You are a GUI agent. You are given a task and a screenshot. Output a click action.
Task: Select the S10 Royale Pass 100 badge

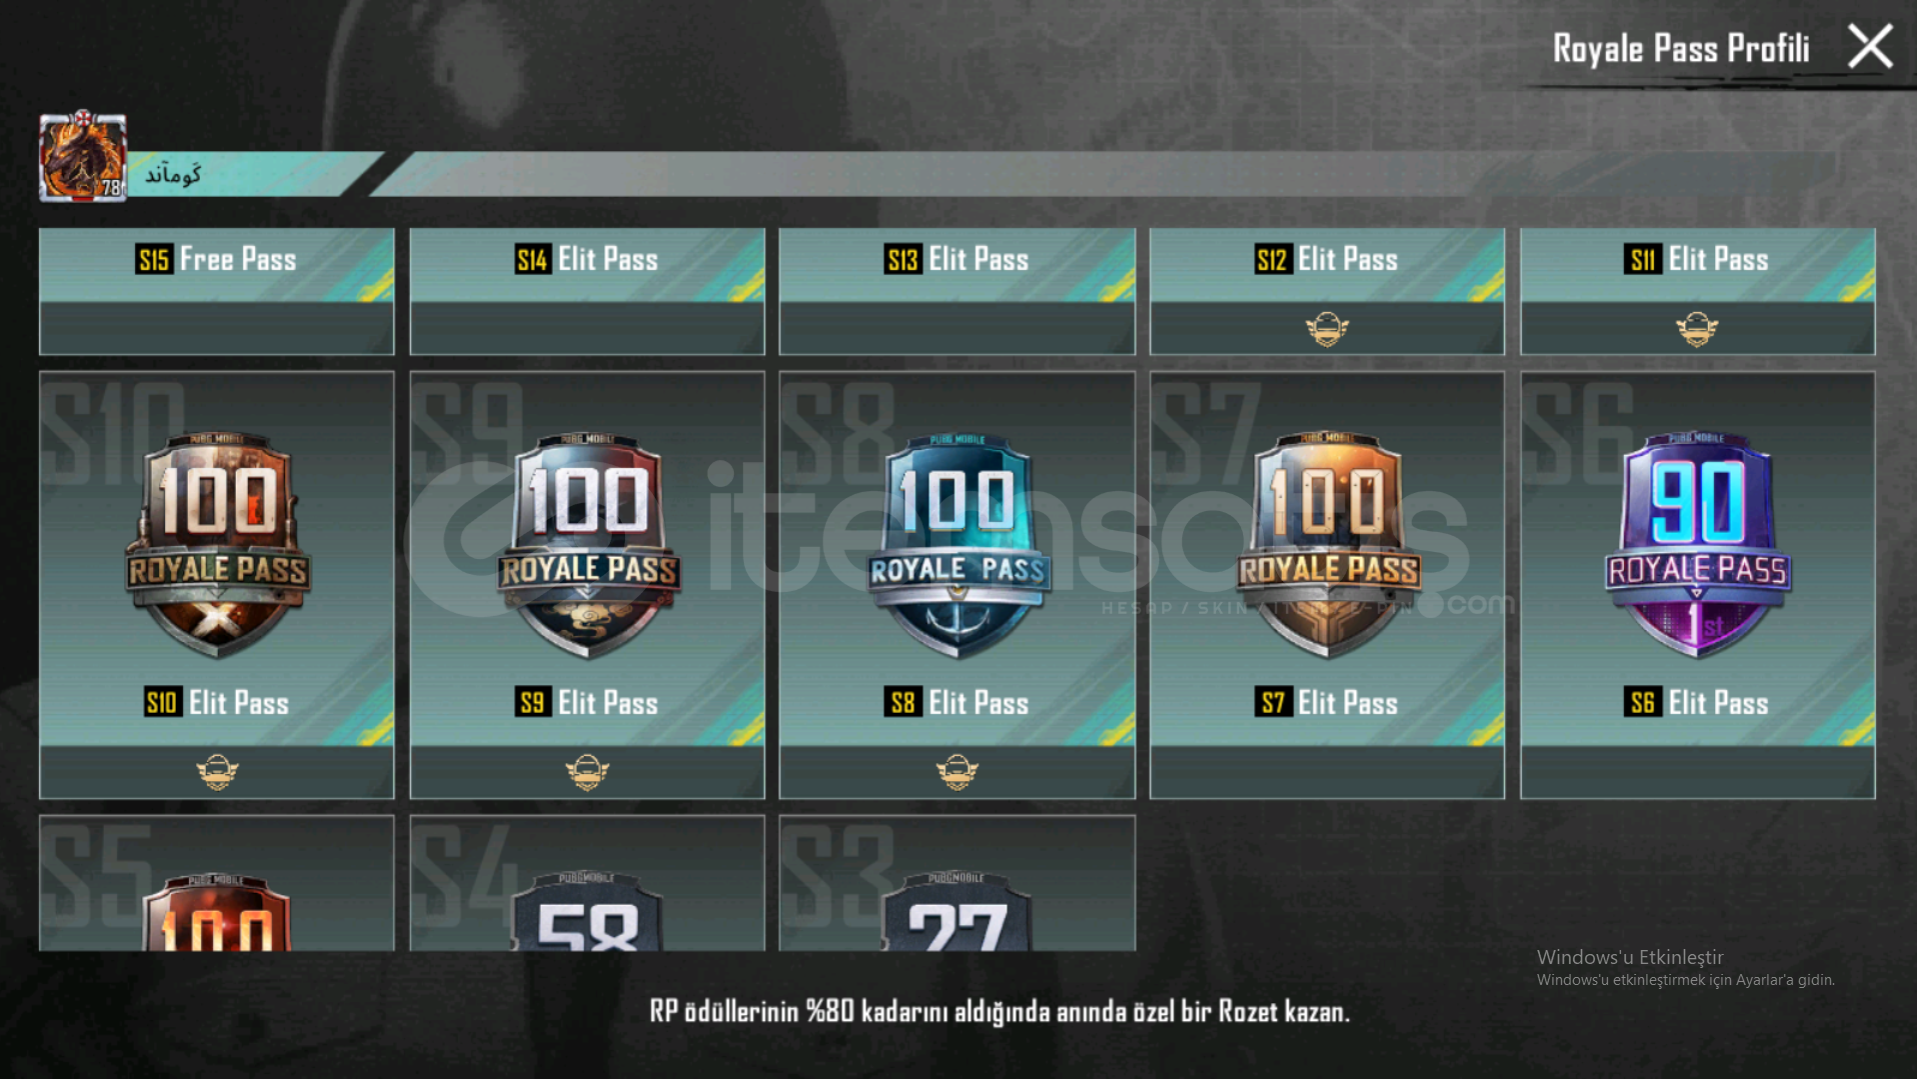217,545
